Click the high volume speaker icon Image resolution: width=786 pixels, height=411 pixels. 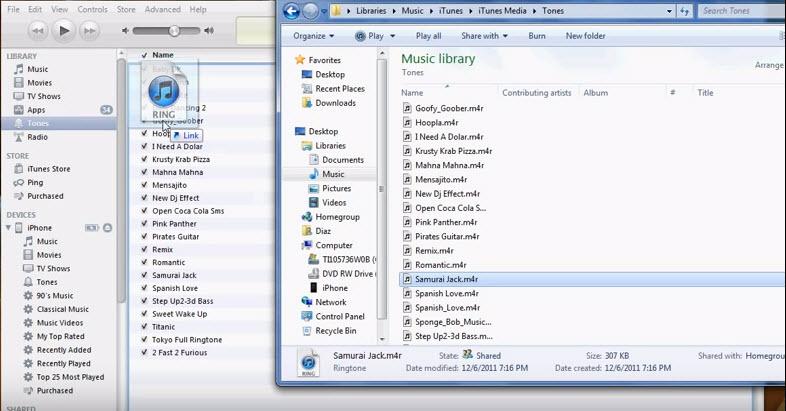click(x=209, y=31)
